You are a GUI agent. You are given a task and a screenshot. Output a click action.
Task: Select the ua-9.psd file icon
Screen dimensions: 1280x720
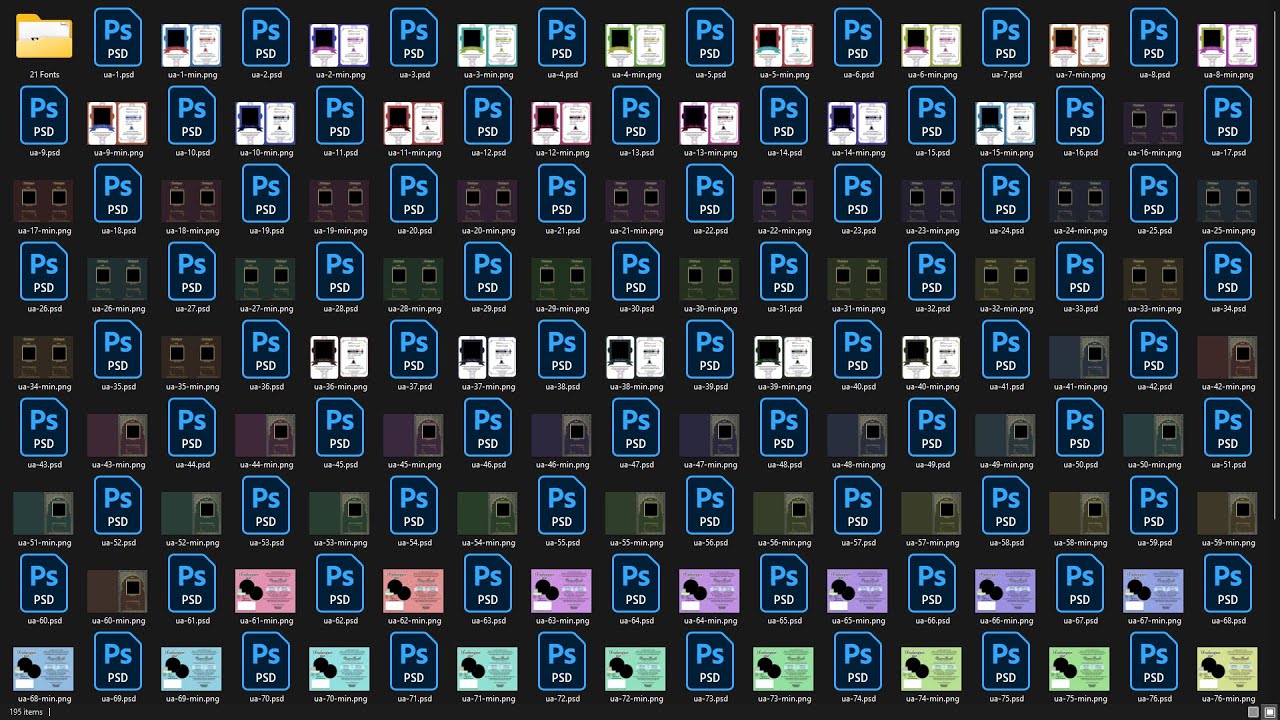44,116
